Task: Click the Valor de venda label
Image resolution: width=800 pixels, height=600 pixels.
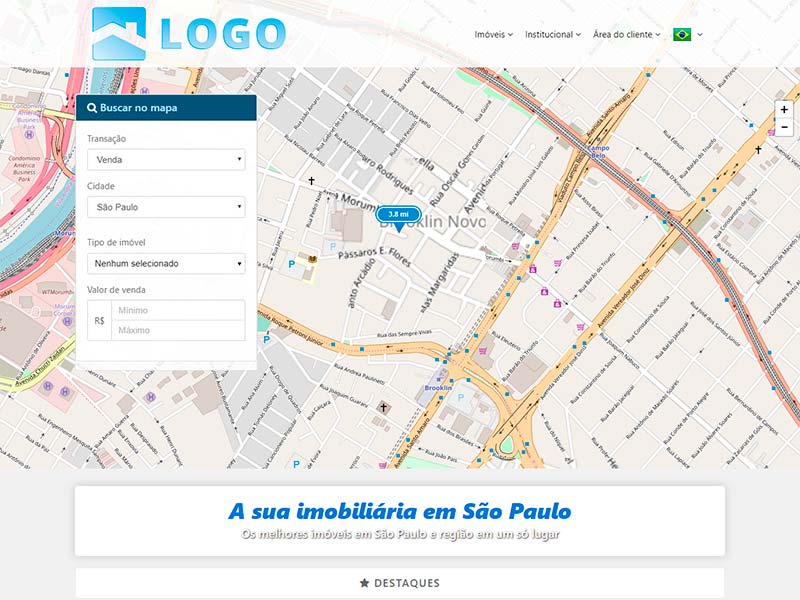Action: pos(116,290)
